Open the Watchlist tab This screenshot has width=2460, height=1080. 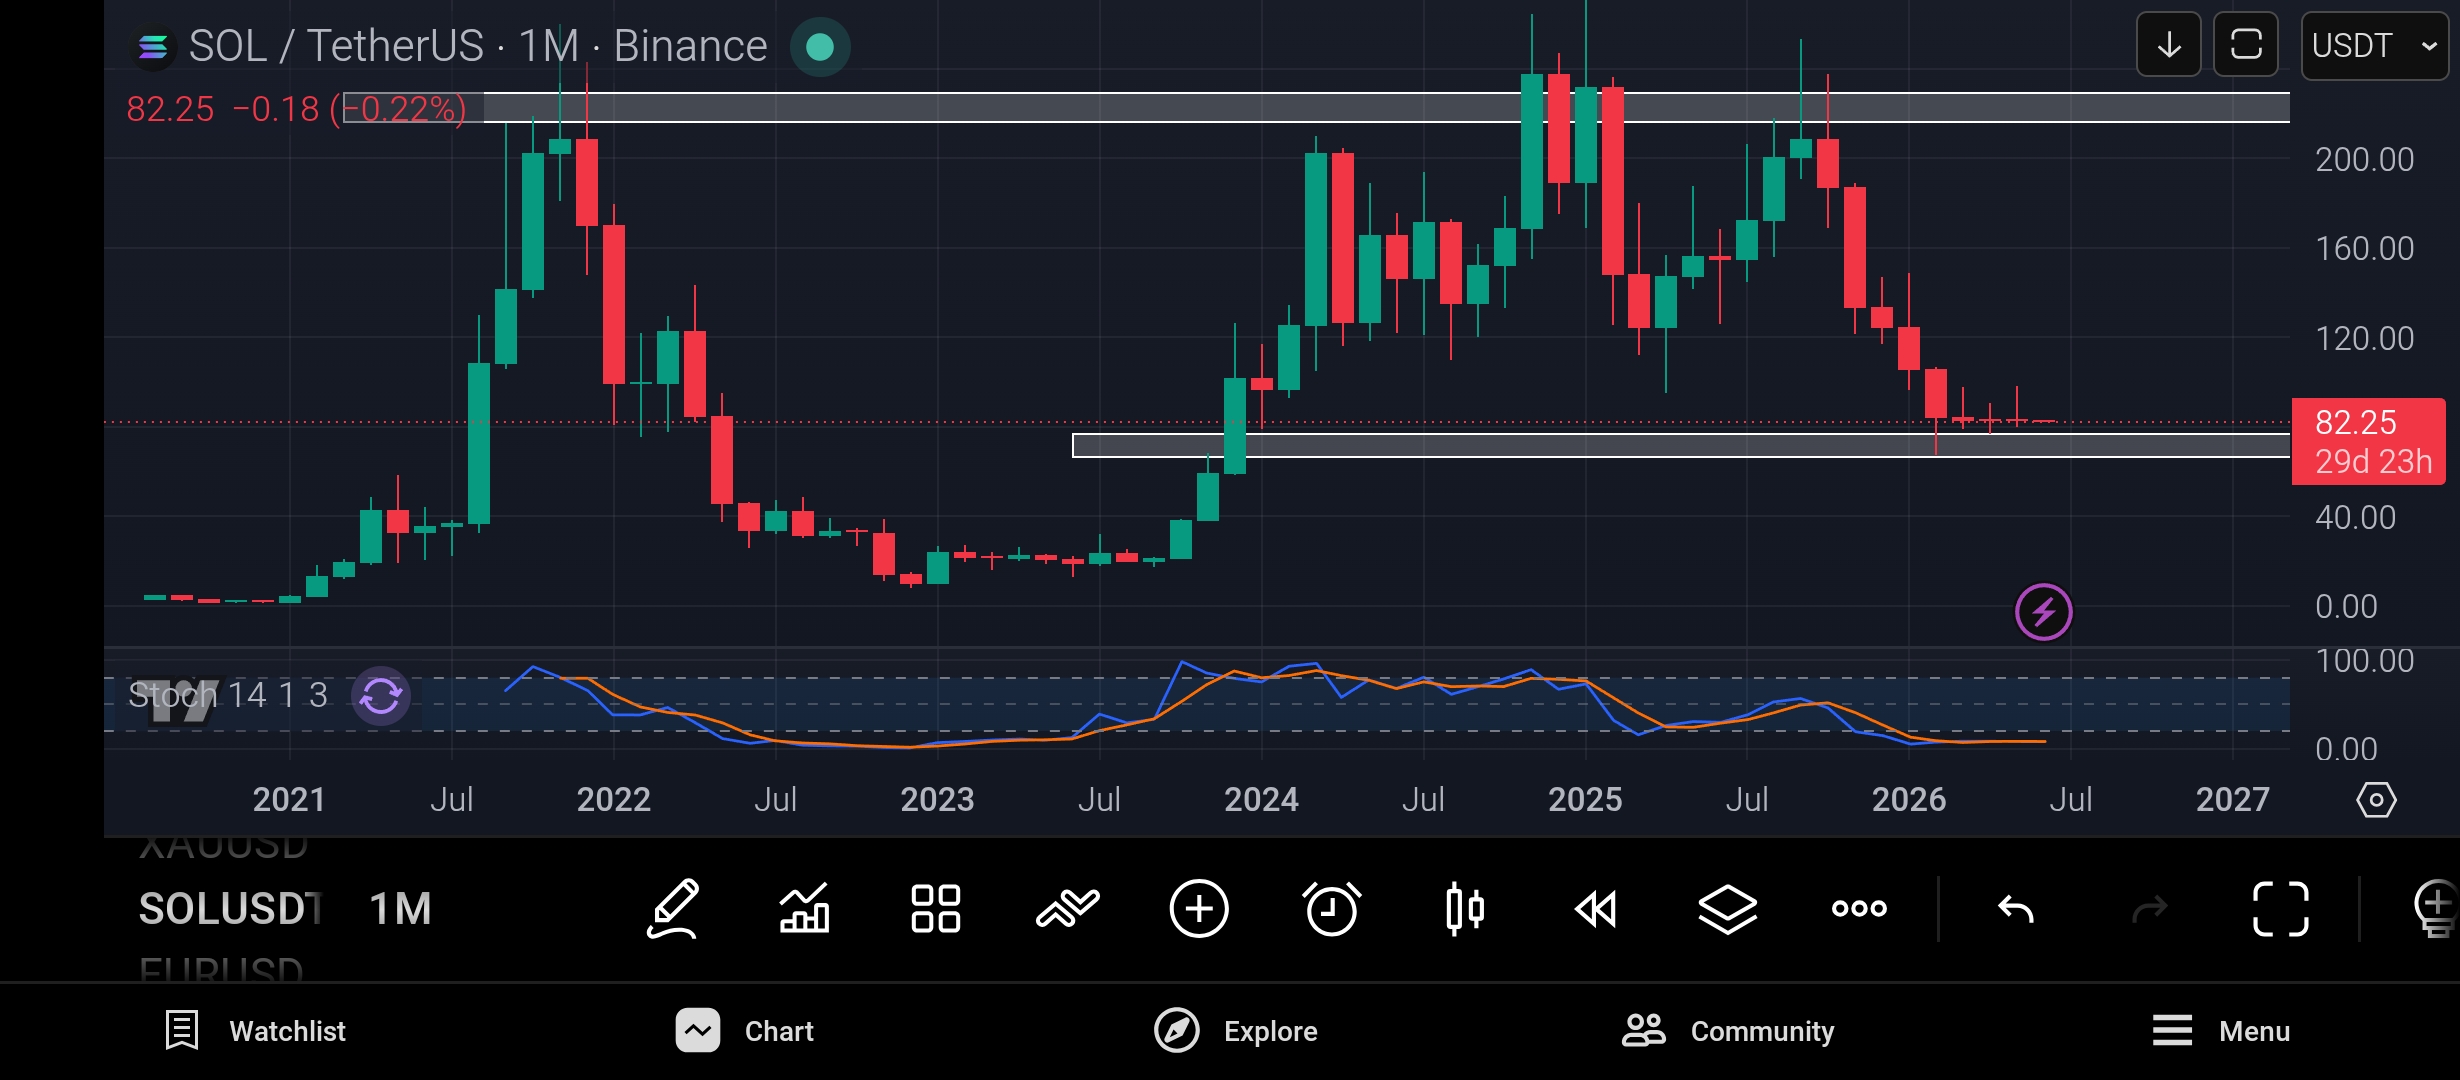[x=255, y=1031]
